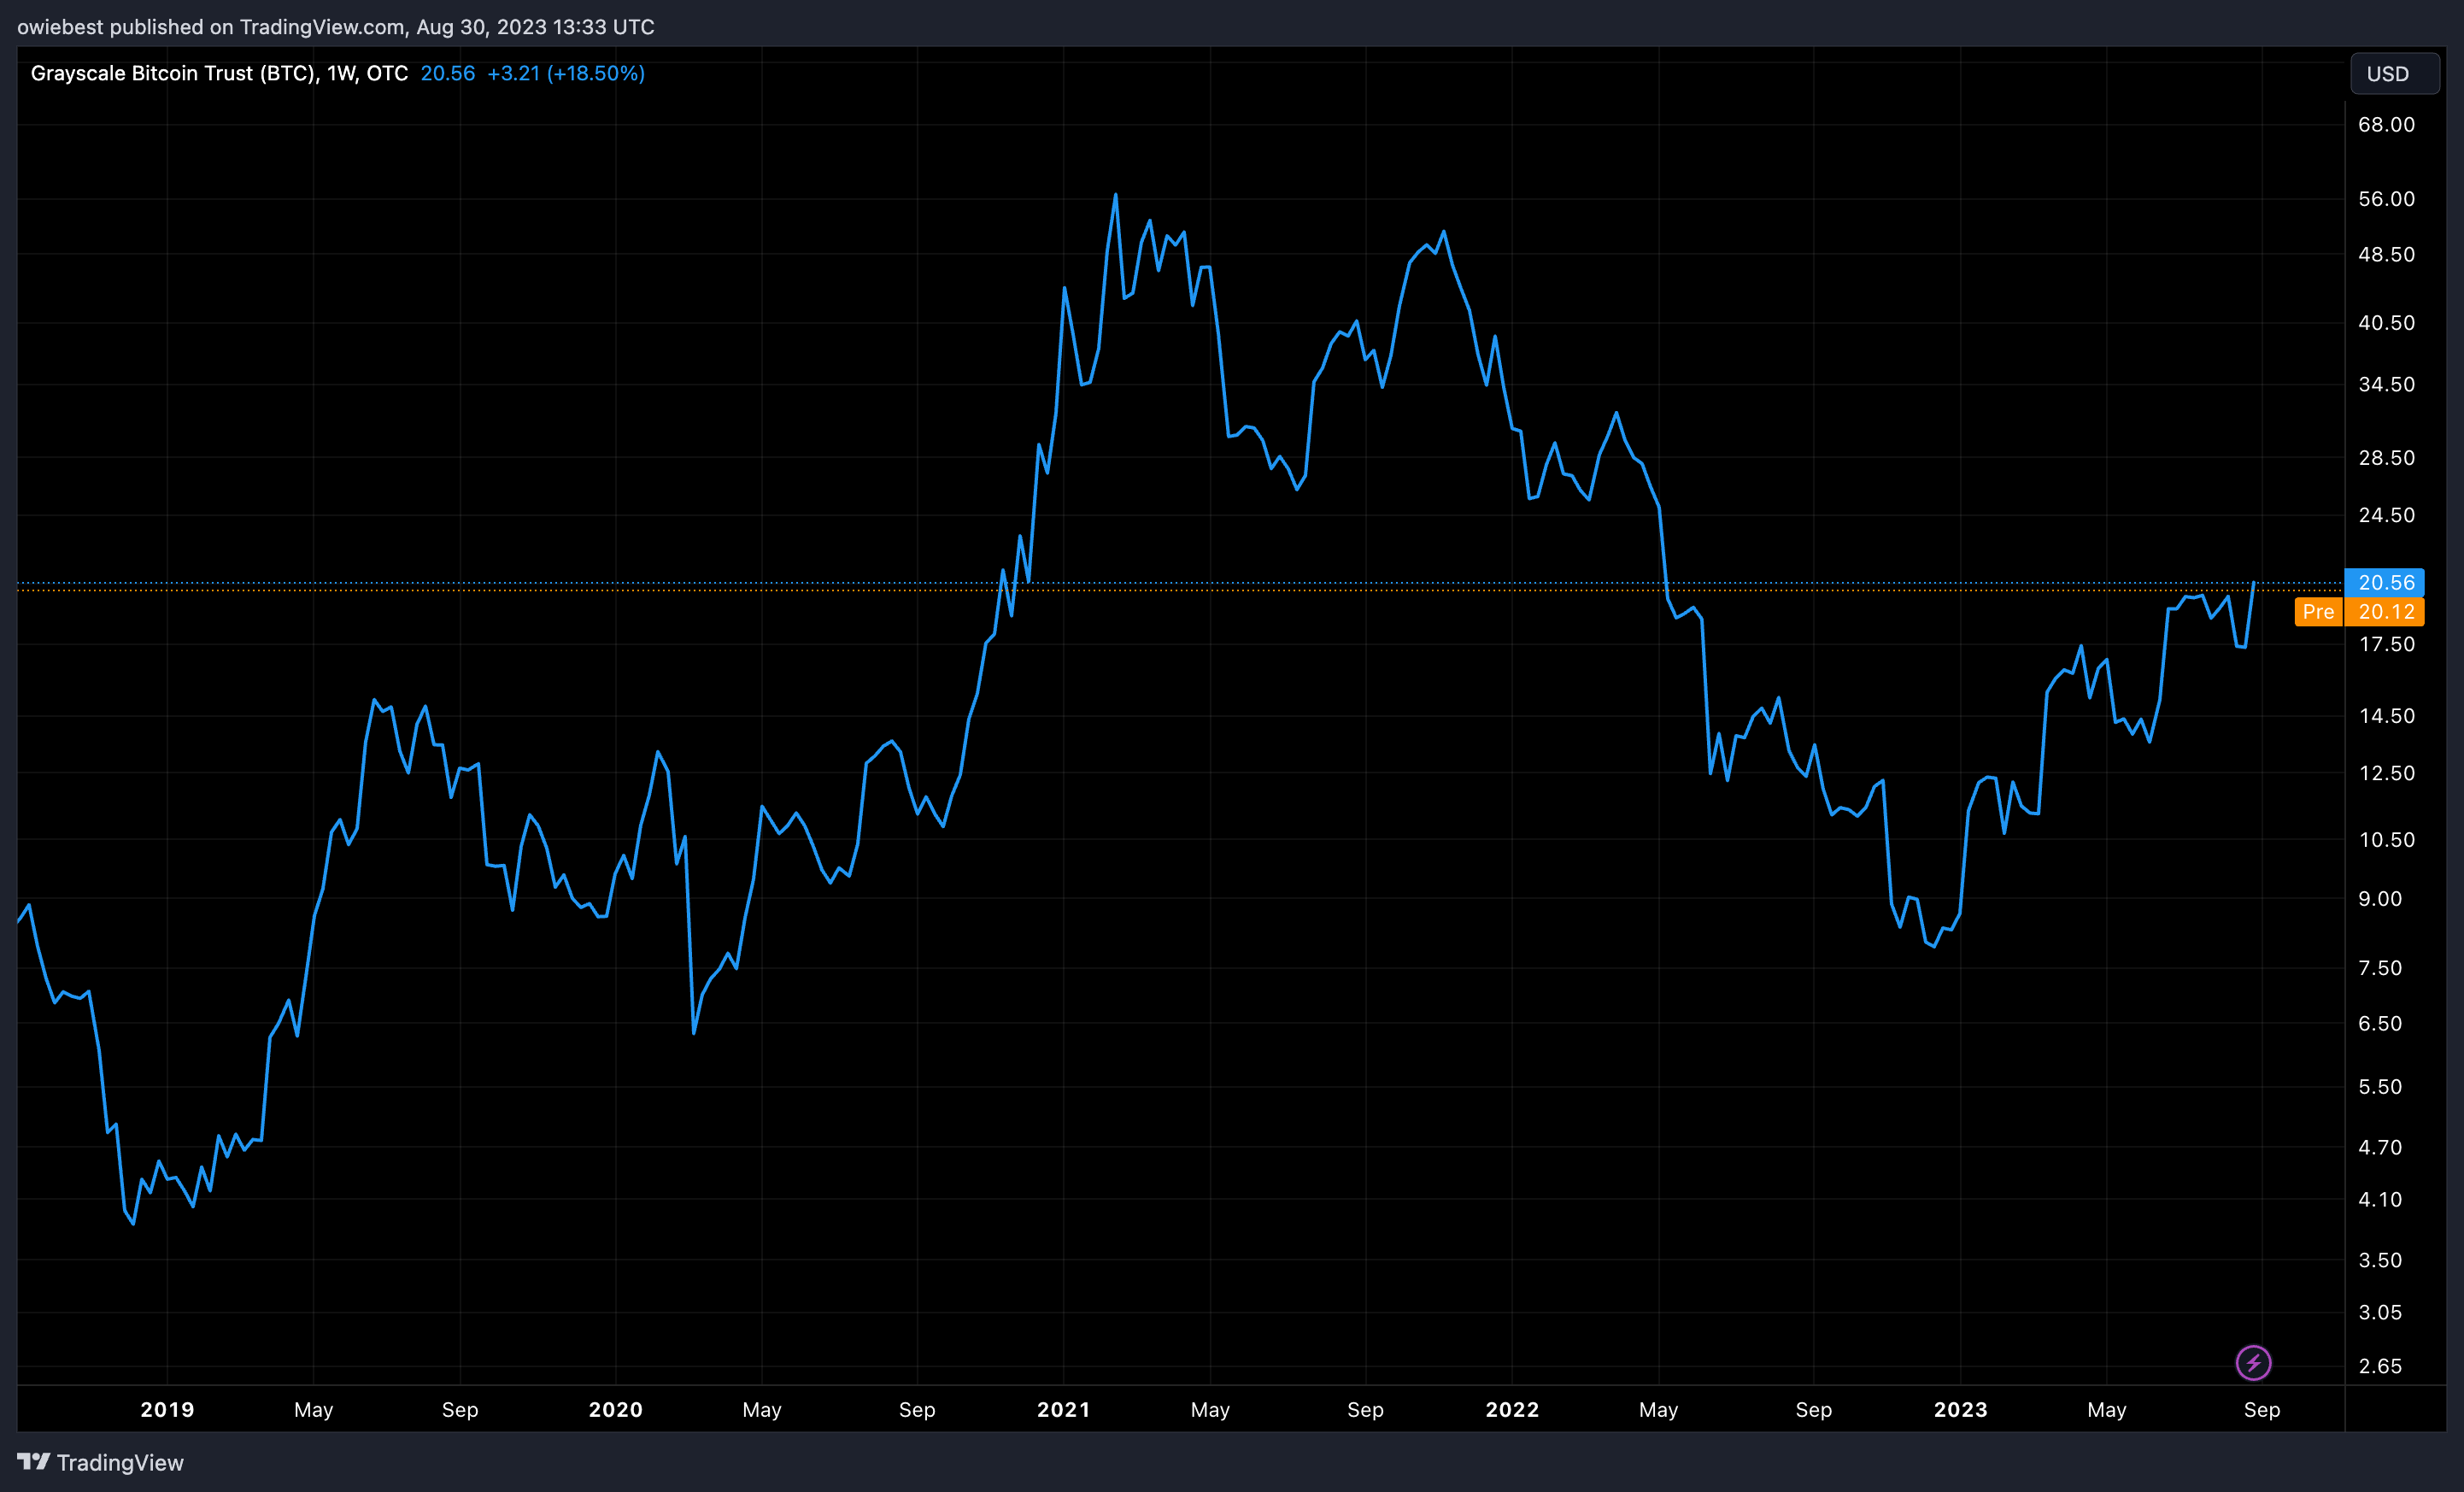Click the 2020 label on time axis

615,1409
